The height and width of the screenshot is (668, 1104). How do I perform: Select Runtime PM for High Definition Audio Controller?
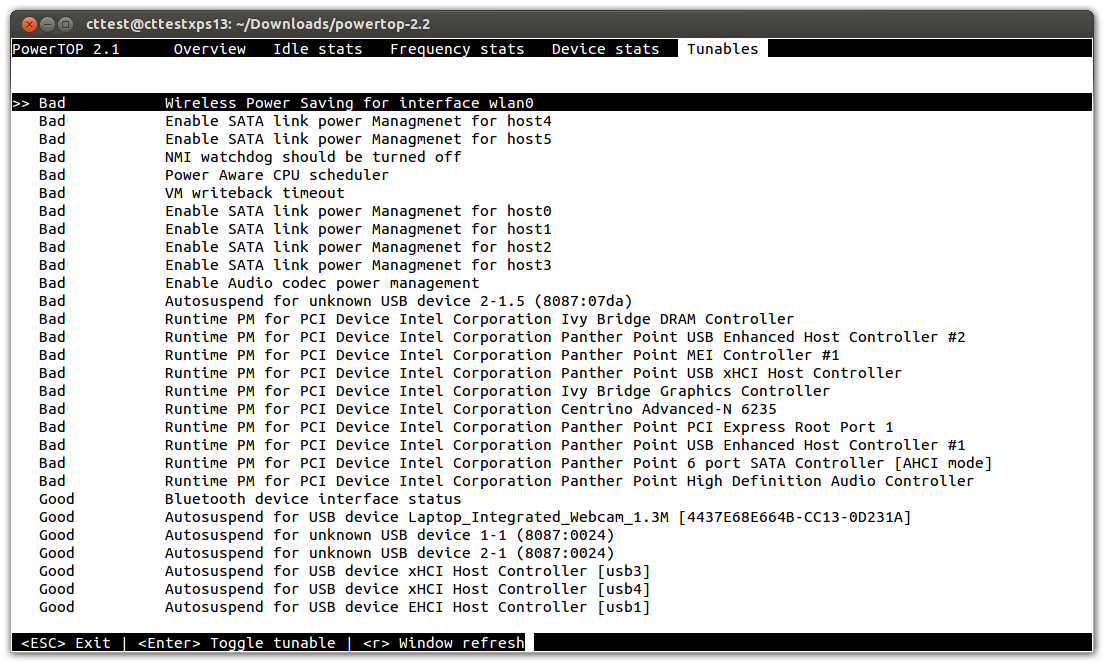[552, 481]
